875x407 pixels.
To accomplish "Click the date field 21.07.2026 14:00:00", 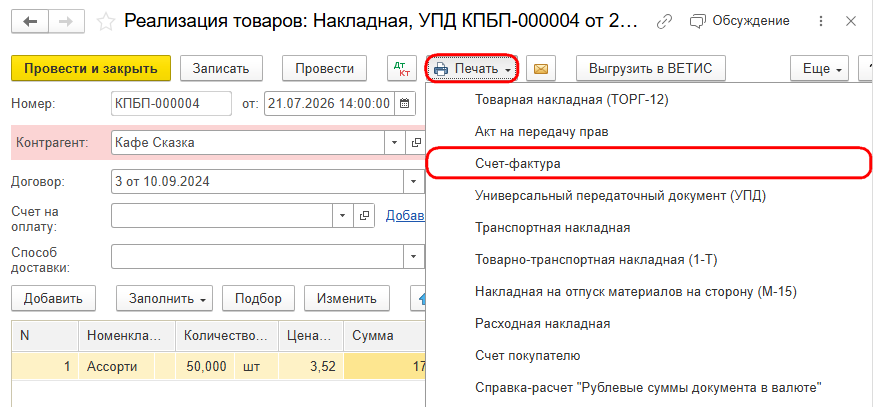I will (329, 104).
